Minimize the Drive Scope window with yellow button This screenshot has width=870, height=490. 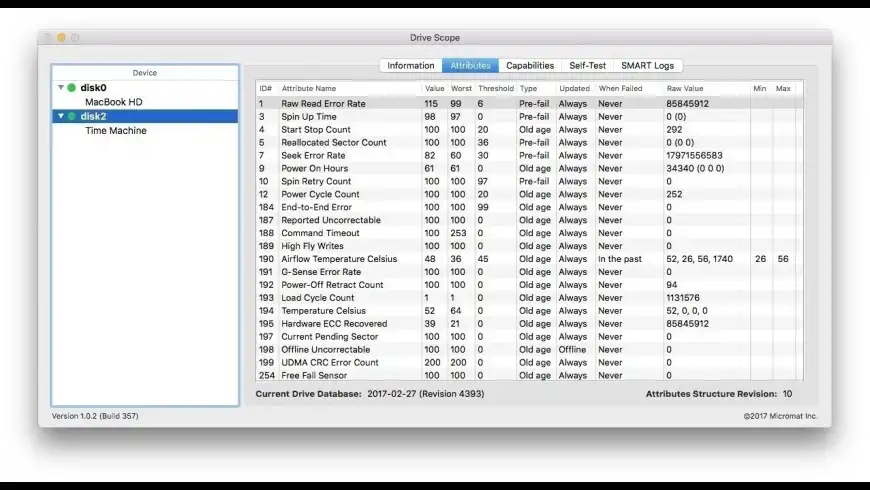coord(61,37)
